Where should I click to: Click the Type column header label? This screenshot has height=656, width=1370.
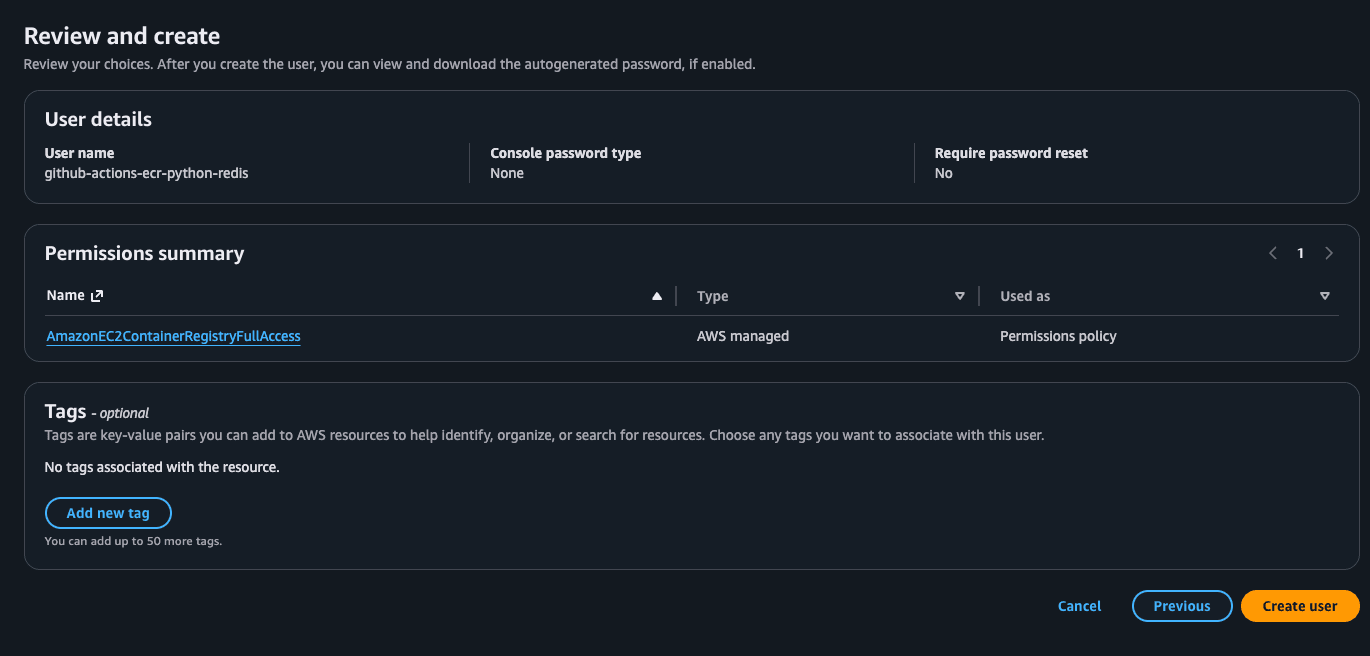[x=712, y=296]
